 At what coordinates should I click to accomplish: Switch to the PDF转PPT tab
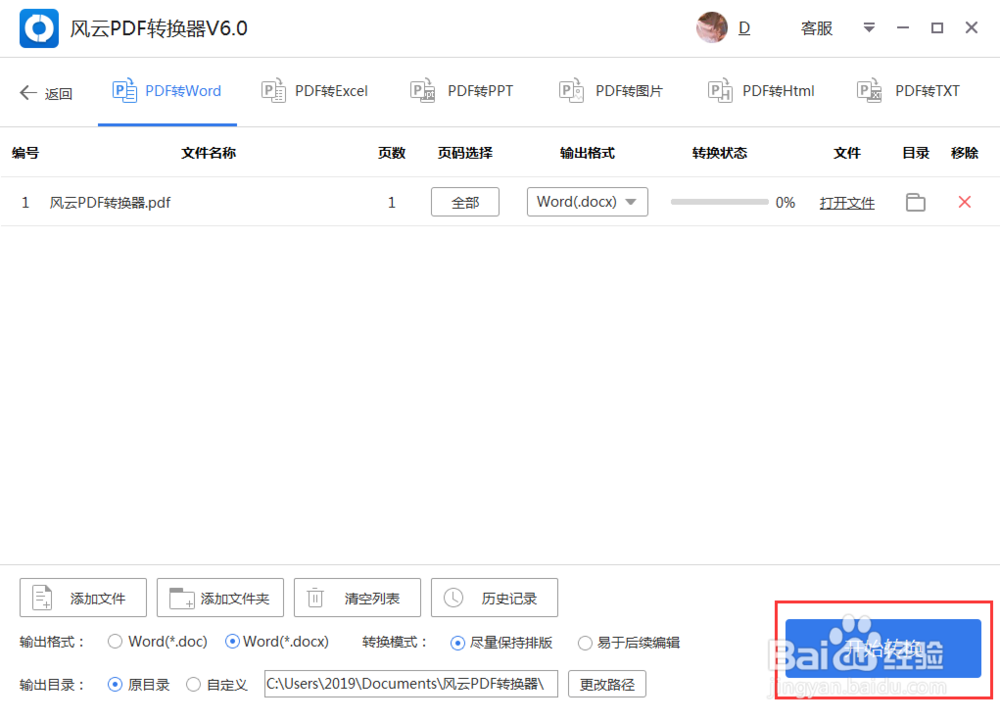tap(462, 91)
